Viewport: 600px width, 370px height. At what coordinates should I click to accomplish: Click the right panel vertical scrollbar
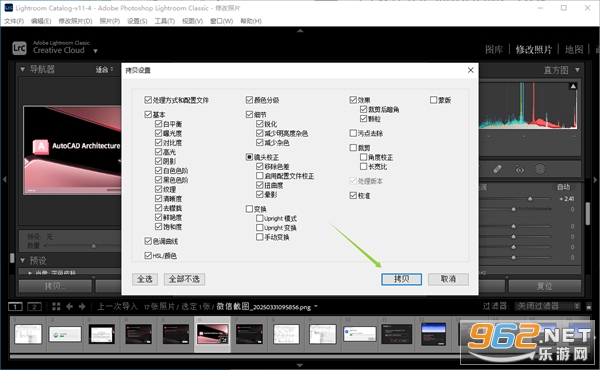coord(588,214)
